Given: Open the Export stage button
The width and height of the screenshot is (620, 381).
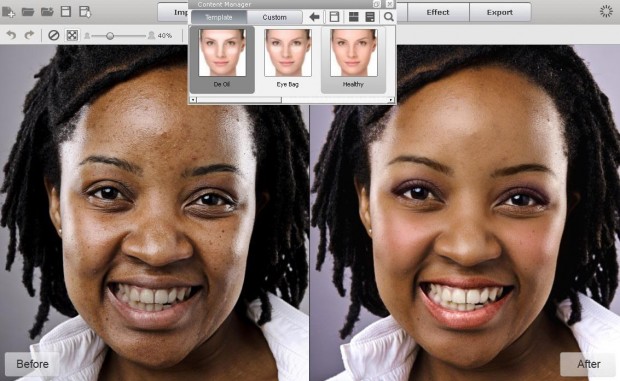Looking at the screenshot, I should pyautogui.click(x=500, y=12).
